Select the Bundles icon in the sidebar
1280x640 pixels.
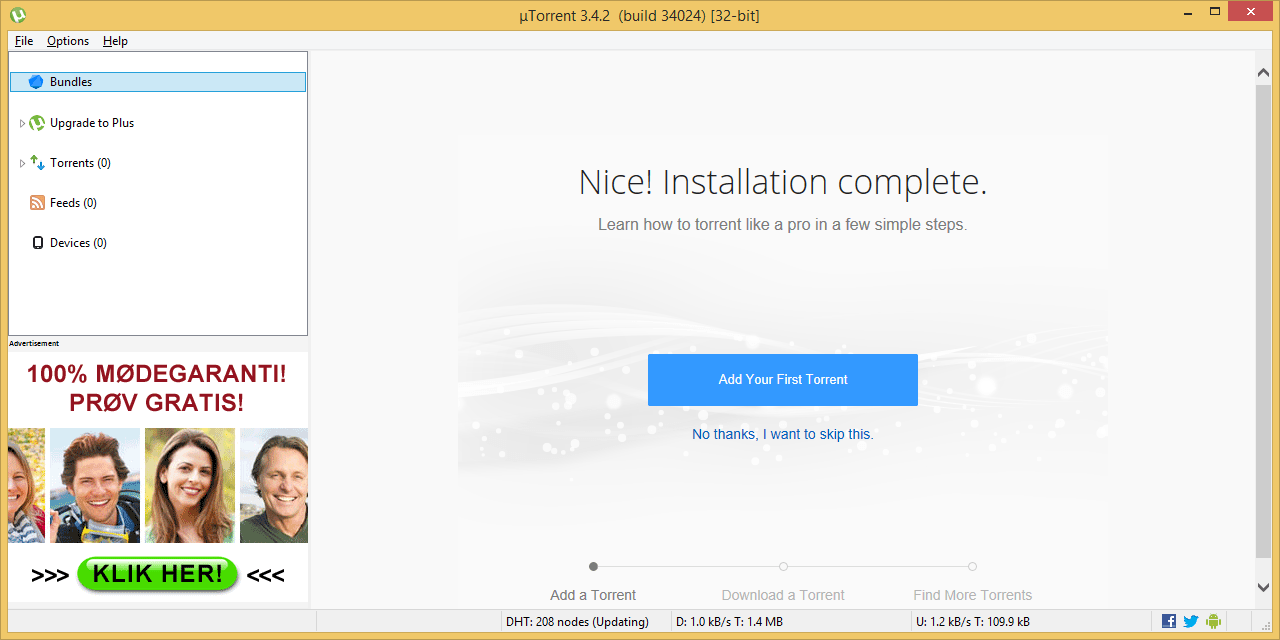click(36, 82)
